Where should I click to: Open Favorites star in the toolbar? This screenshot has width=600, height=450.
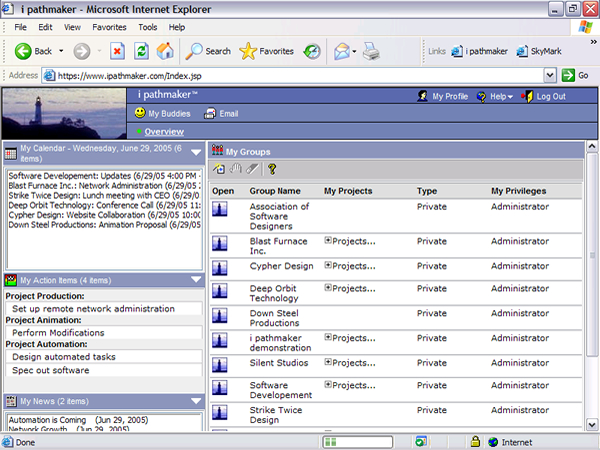tap(248, 51)
